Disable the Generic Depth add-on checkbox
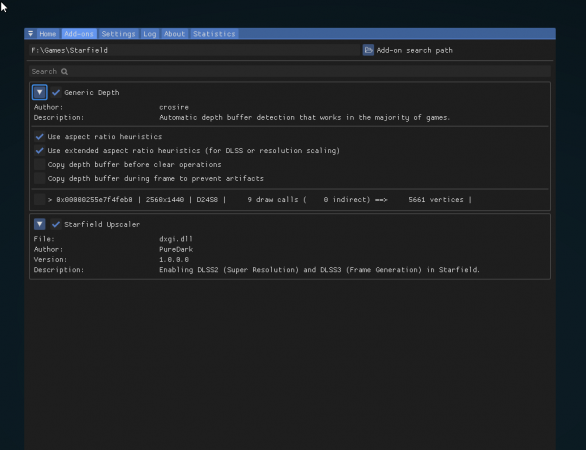The height and width of the screenshot is (450, 586). tap(56, 92)
